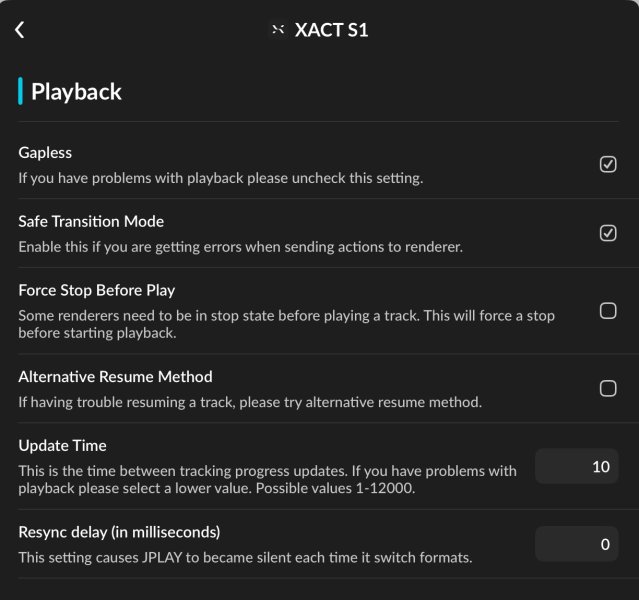Click the Gapless setting label
The image size is (639, 600).
coord(45,153)
